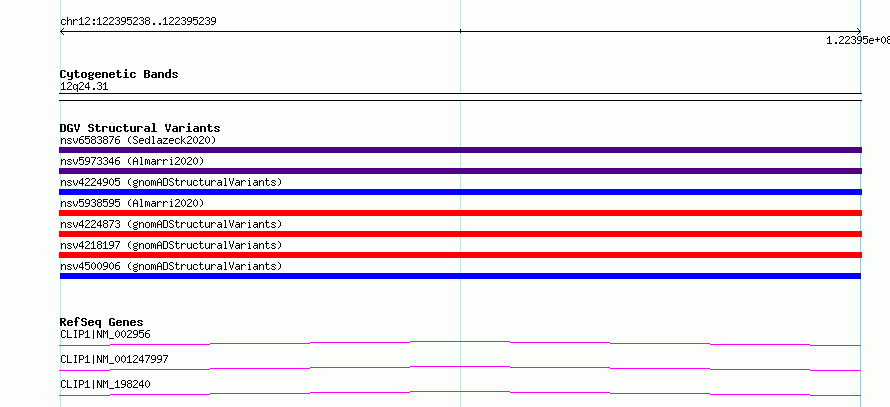Click the magenta gene line for NM_001247997
Image resolution: width=890 pixels, height=407 pixels.
tap(460, 368)
